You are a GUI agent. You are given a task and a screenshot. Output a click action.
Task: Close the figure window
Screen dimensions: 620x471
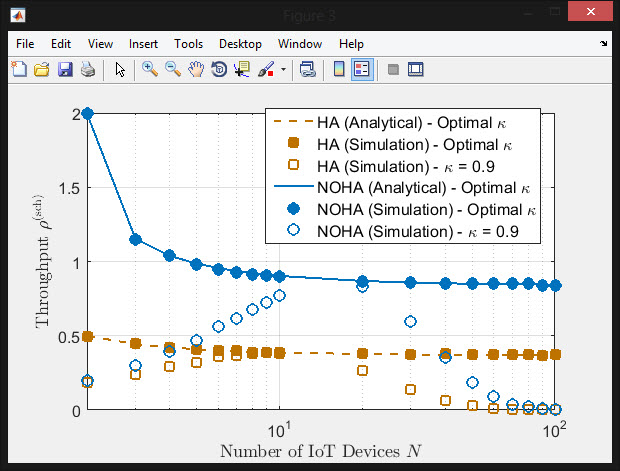(590, 11)
